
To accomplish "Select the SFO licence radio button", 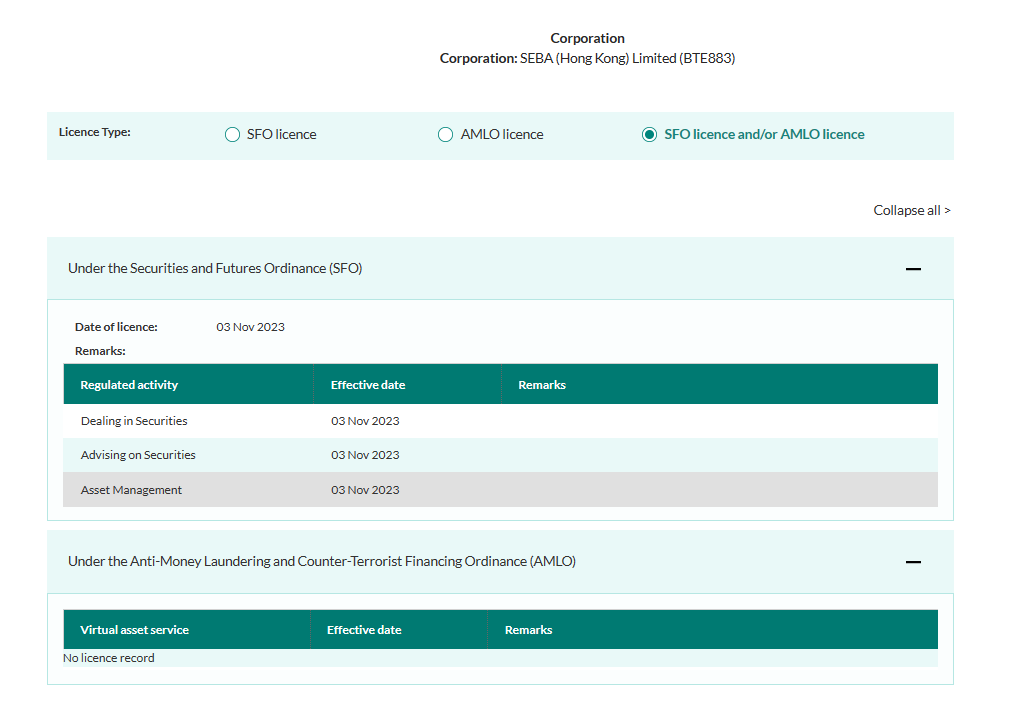I will coord(232,134).
